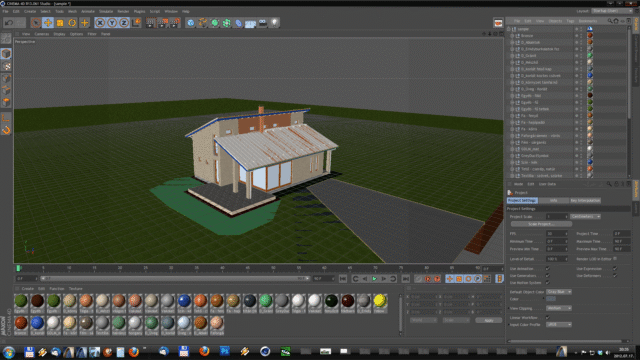Image resolution: width=640 pixels, height=360 pixels.
Task: Open the View Clipping dropdown
Action: [559, 308]
